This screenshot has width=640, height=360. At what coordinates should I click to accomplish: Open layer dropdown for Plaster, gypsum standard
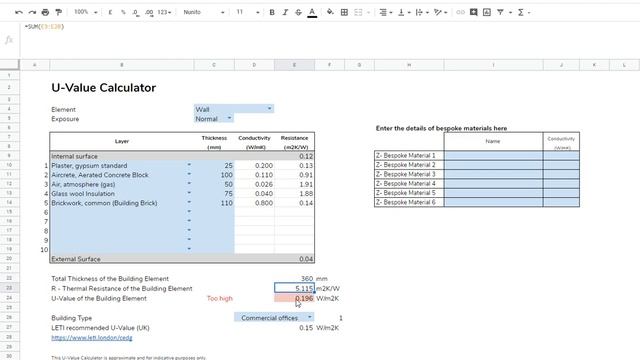(189, 165)
